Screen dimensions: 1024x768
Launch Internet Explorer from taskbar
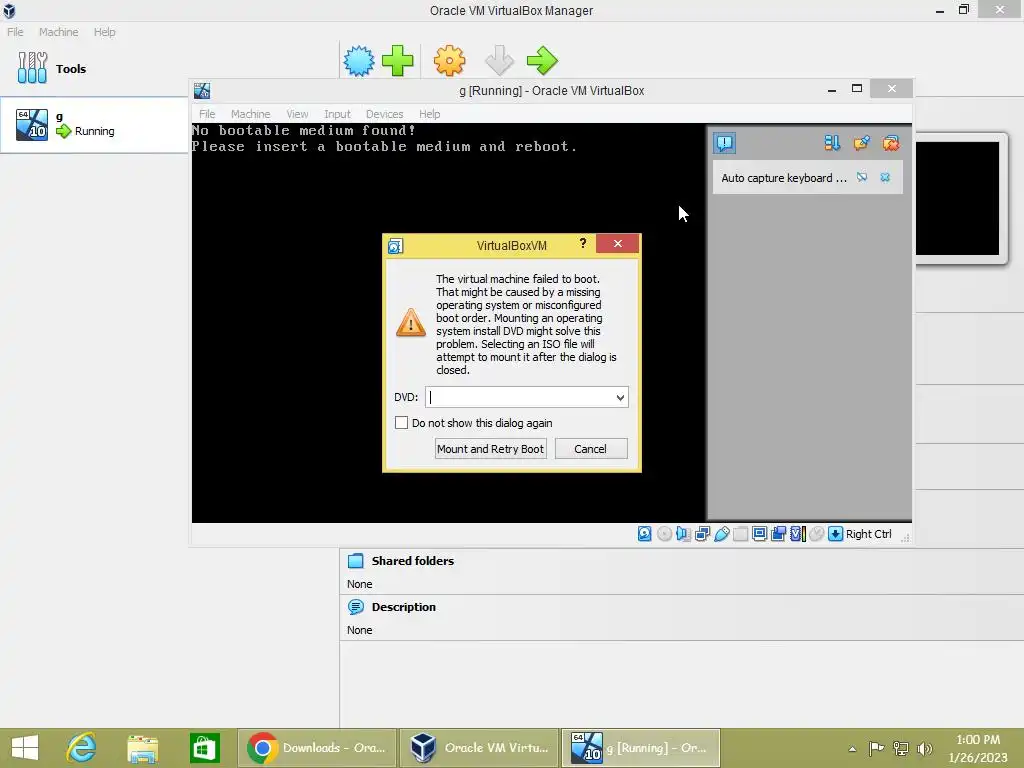[82, 748]
